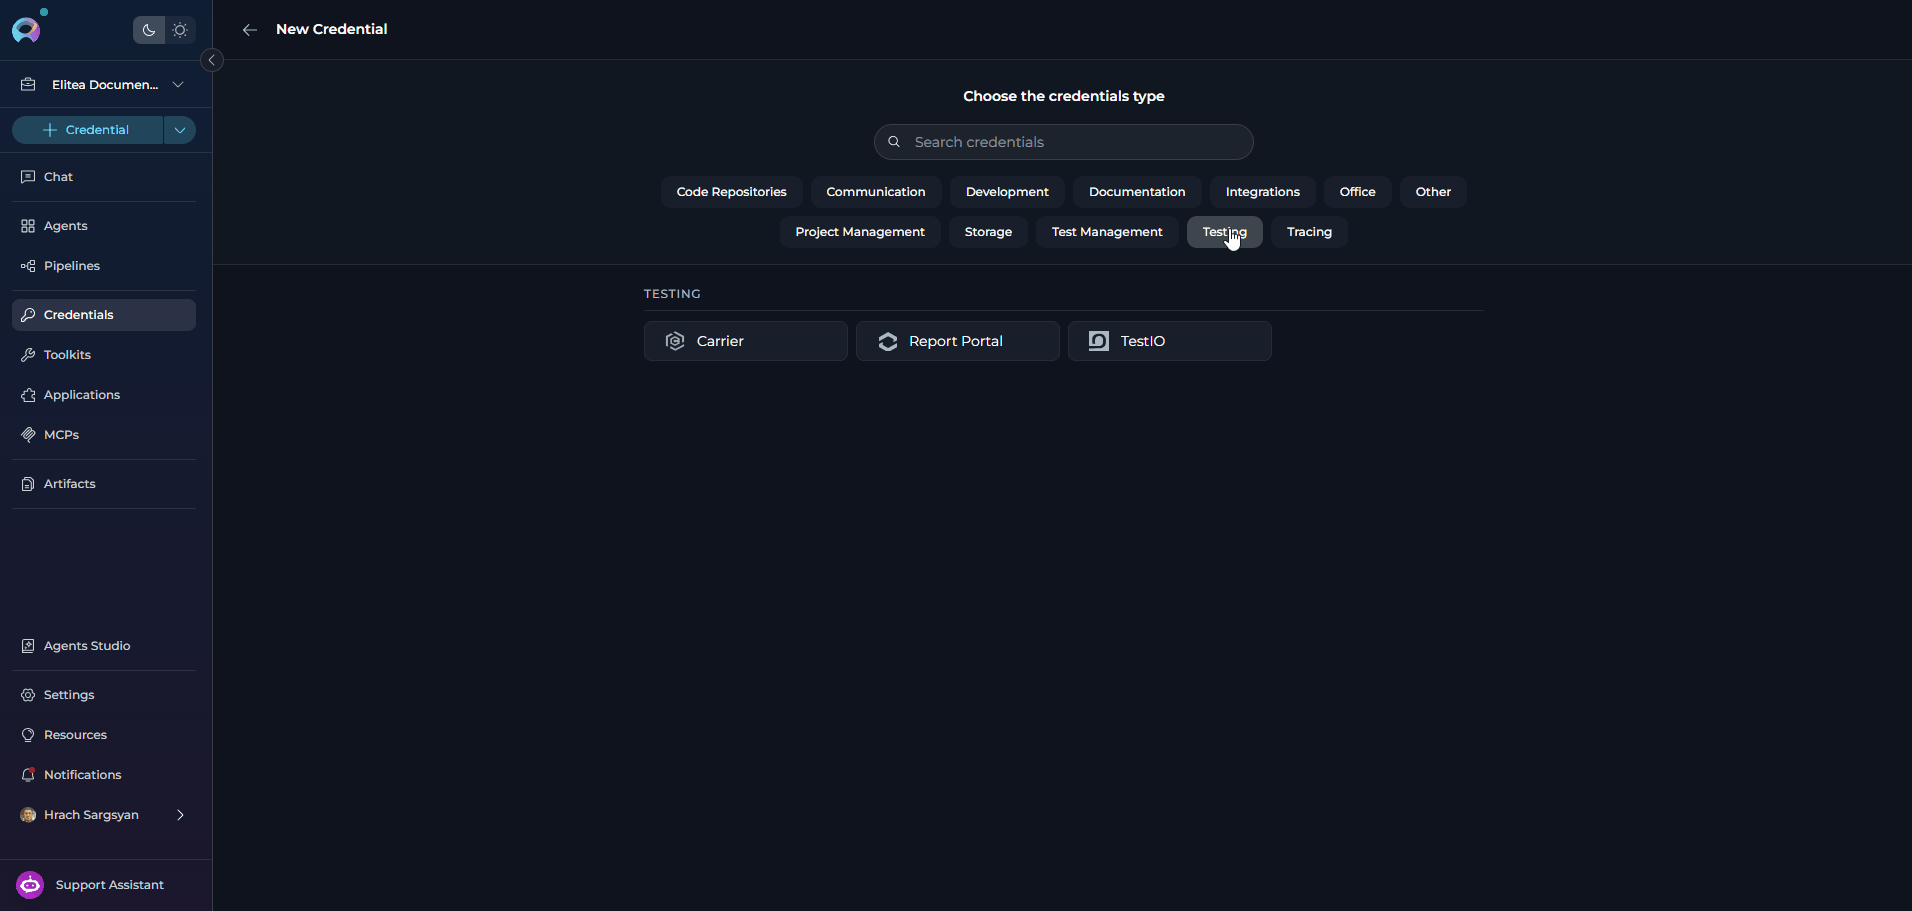Filter by Development category
The width and height of the screenshot is (1912, 911).
[x=1007, y=192]
